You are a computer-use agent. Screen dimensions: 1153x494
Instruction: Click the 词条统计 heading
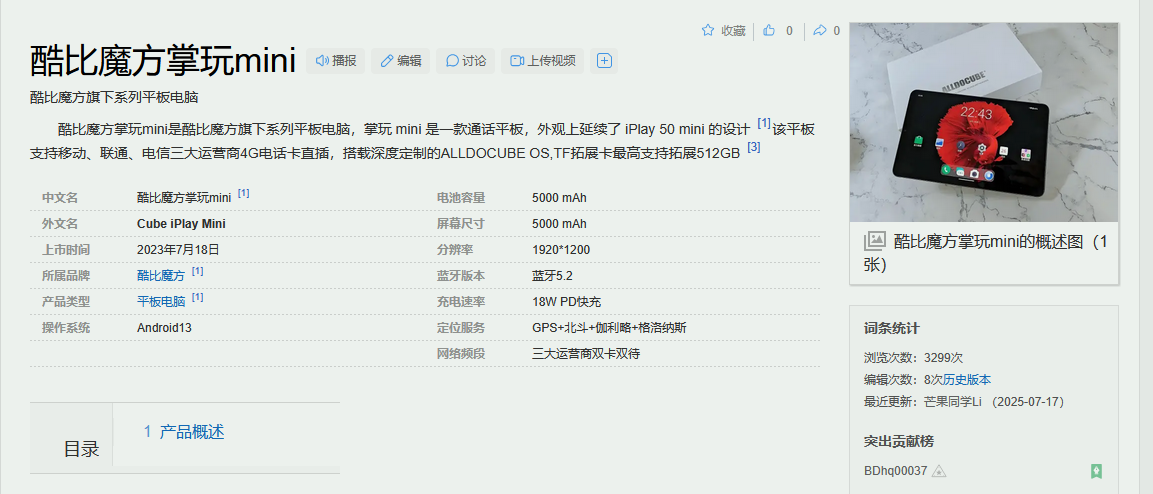point(891,329)
